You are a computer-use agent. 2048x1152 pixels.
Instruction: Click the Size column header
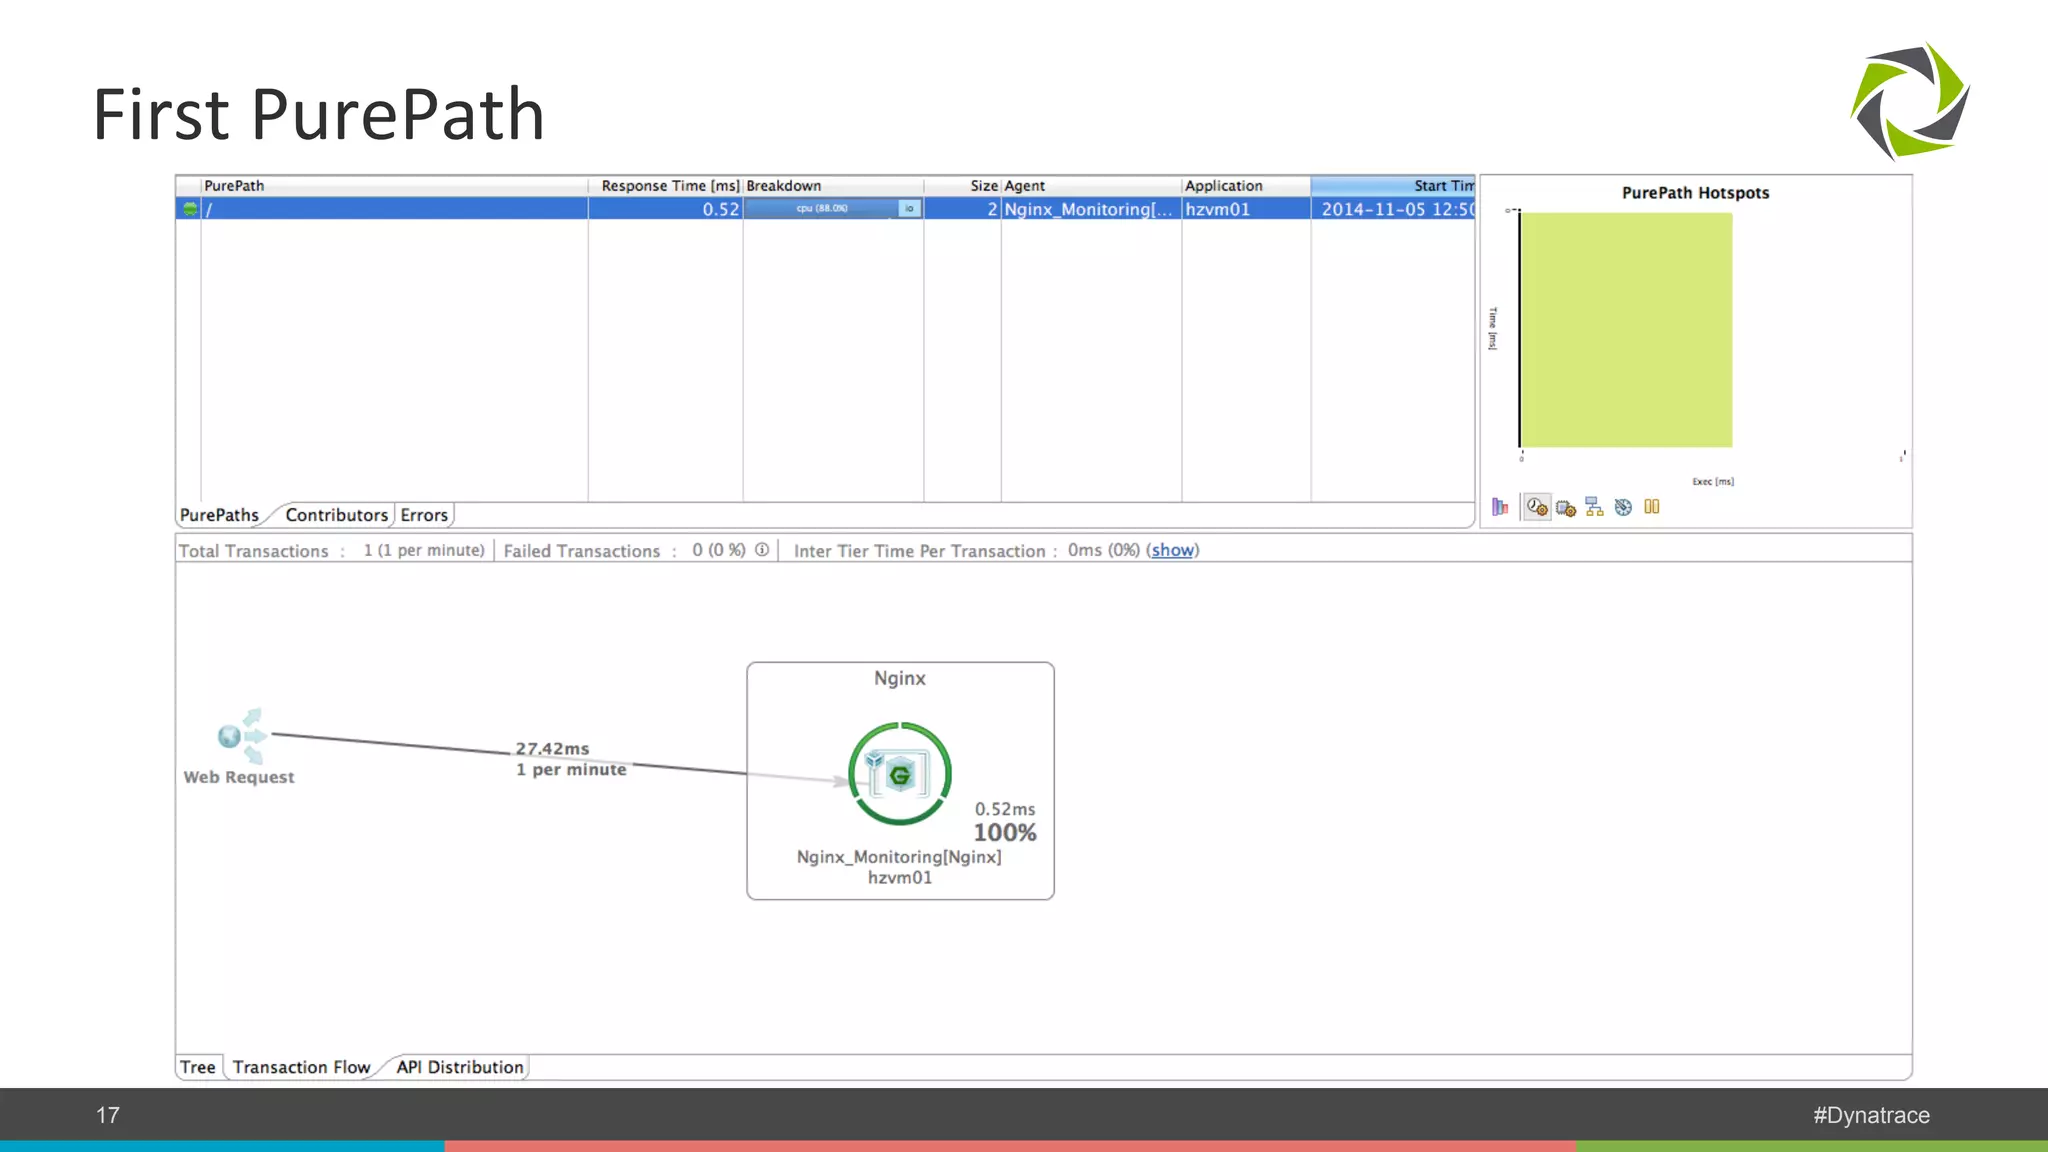(962, 186)
